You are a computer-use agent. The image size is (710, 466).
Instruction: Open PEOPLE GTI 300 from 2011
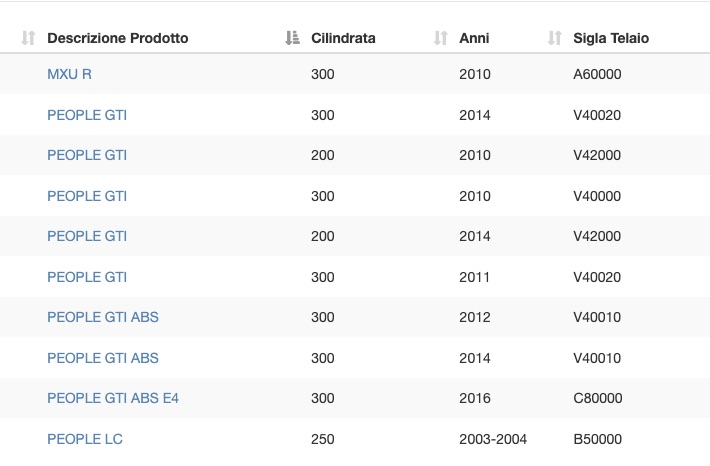click(x=87, y=277)
